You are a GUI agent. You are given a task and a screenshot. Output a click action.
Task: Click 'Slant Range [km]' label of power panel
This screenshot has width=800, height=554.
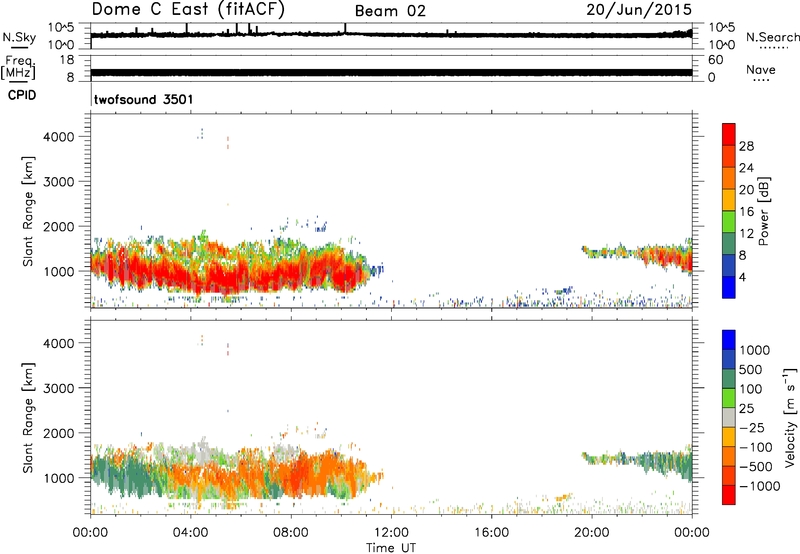pyautogui.click(x=28, y=211)
